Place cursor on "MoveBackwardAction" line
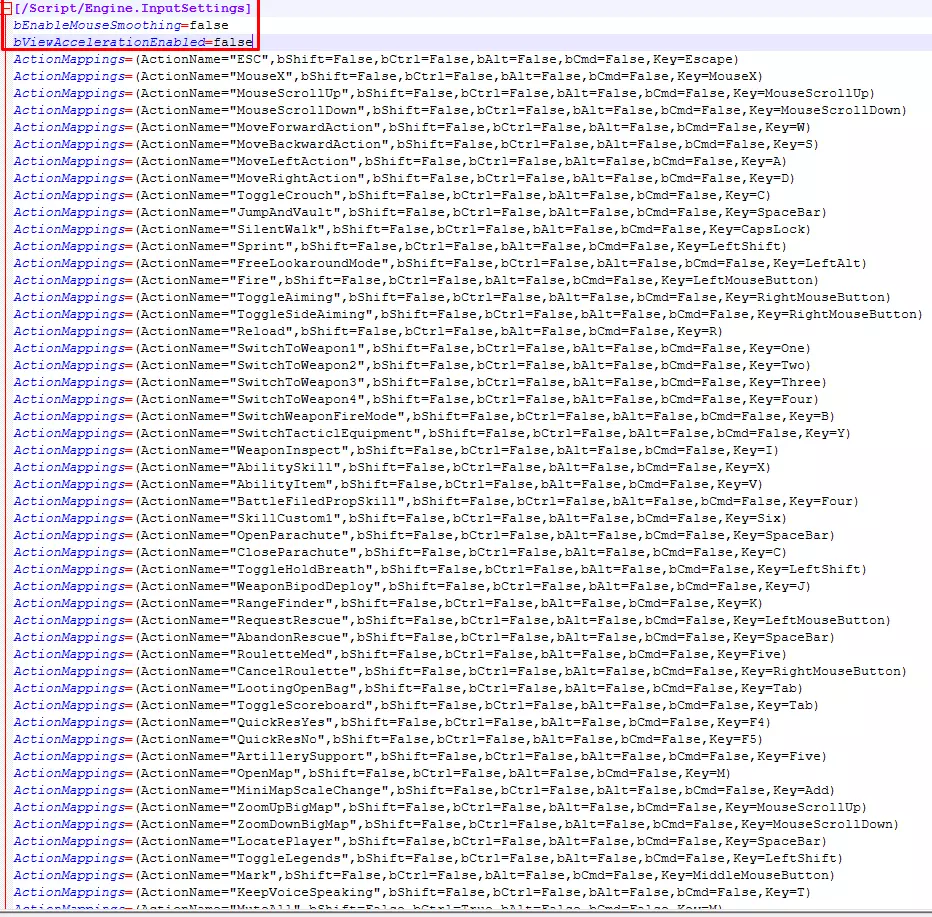The height and width of the screenshot is (917, 932). (416, 144)
